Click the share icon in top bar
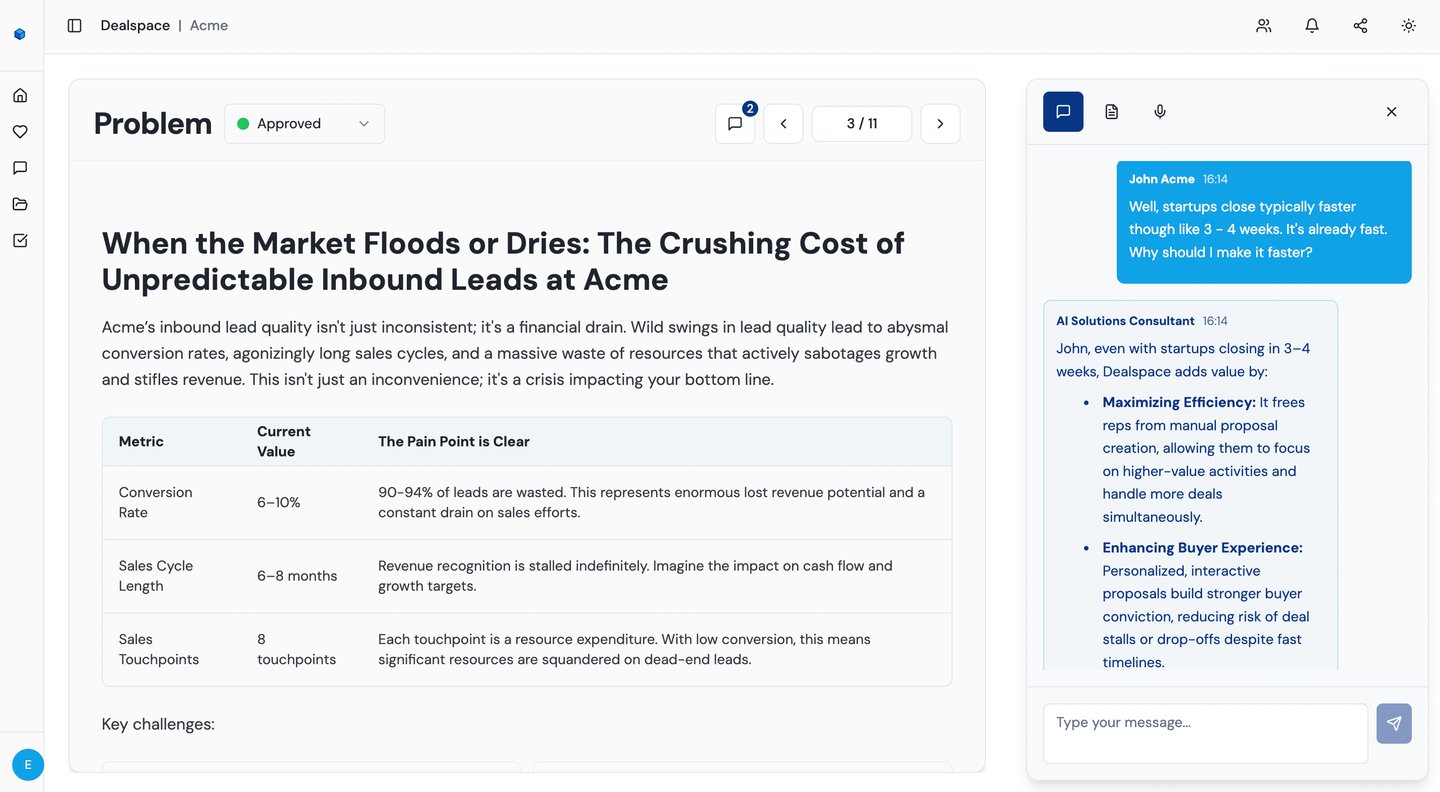This screenshot has height=792, width=1440. (x=1360, y=26)
